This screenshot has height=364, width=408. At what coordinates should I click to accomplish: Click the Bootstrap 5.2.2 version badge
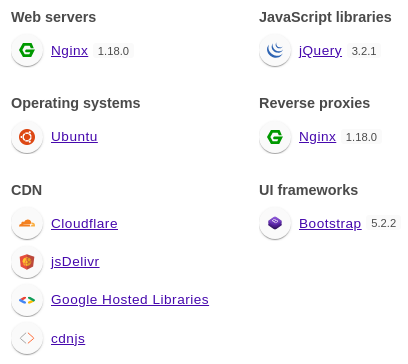[x=384, y=223]
